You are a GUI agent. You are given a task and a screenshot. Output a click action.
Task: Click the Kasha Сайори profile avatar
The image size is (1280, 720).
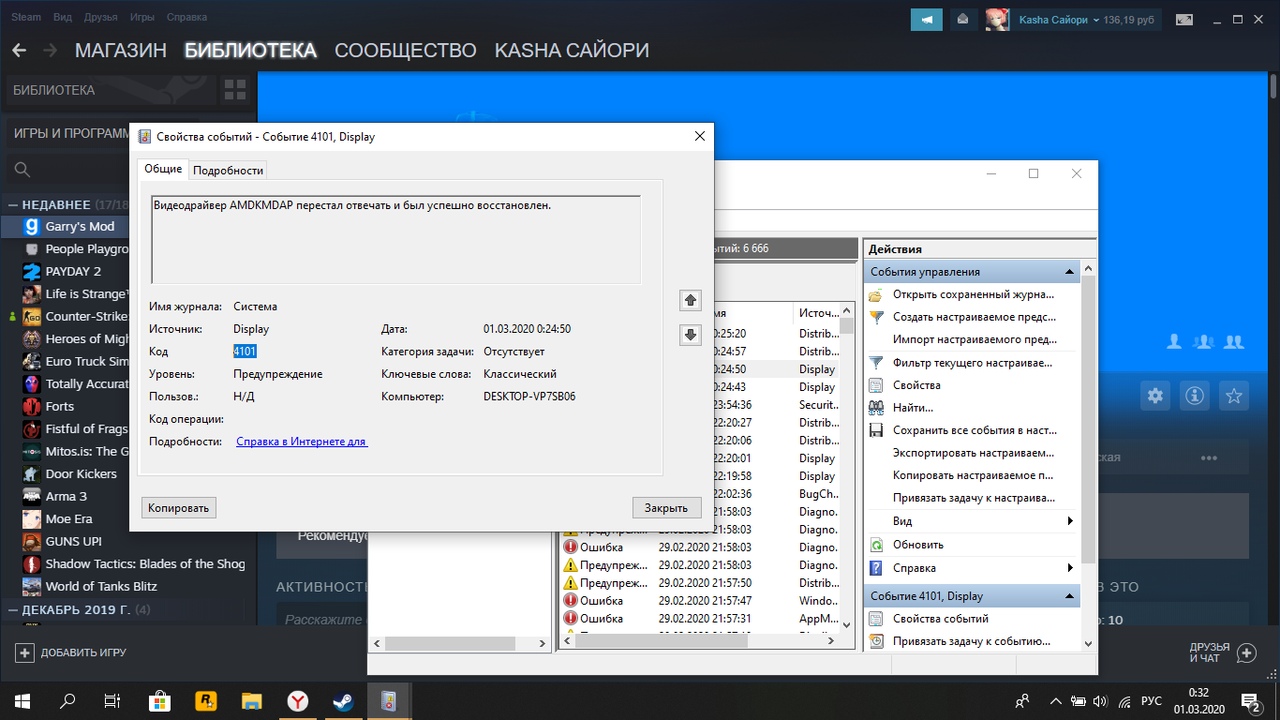[996, 19]
